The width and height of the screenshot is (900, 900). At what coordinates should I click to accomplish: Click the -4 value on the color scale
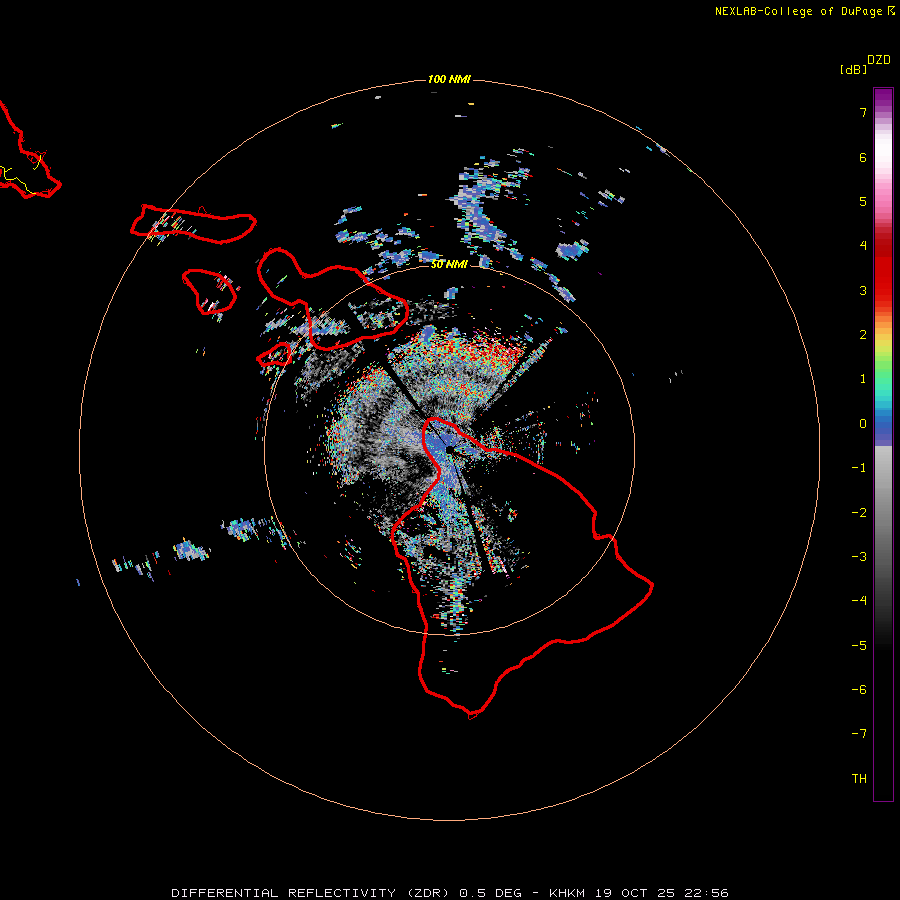(x=859, y=601)
